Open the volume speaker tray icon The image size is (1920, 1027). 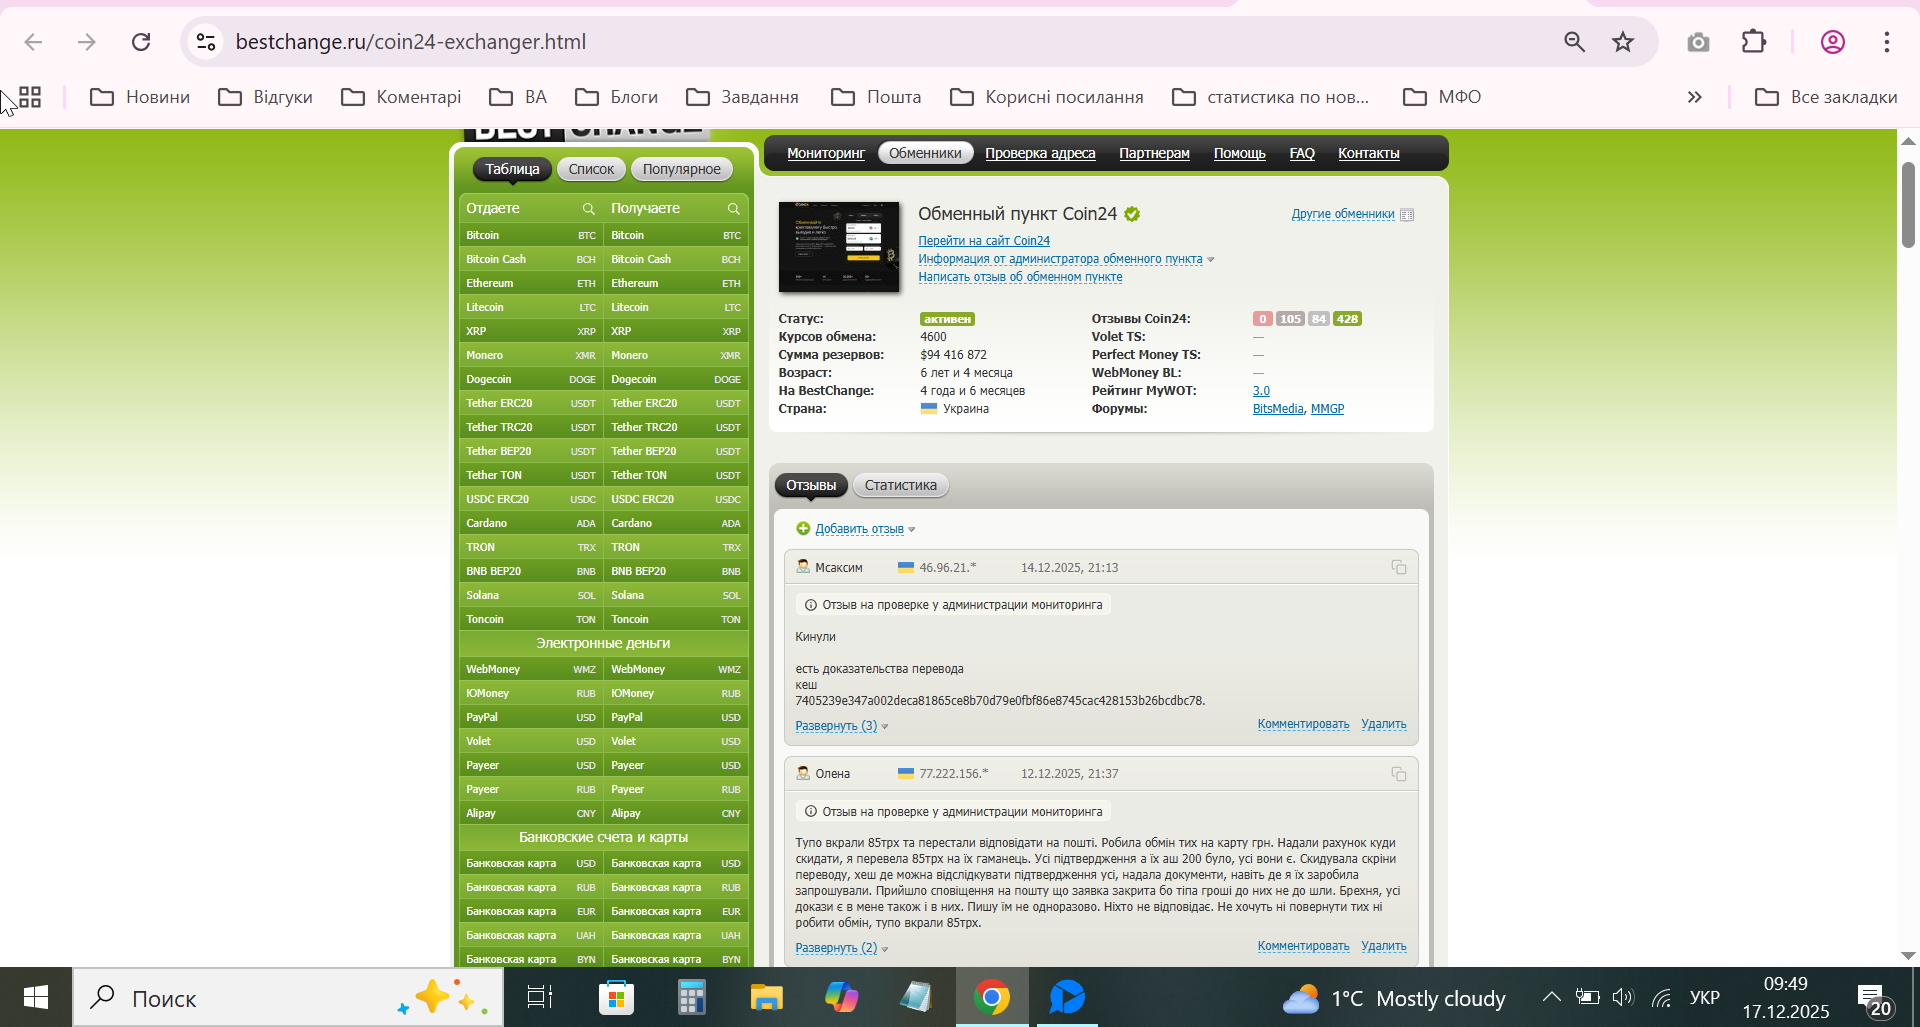[1623, 997]
